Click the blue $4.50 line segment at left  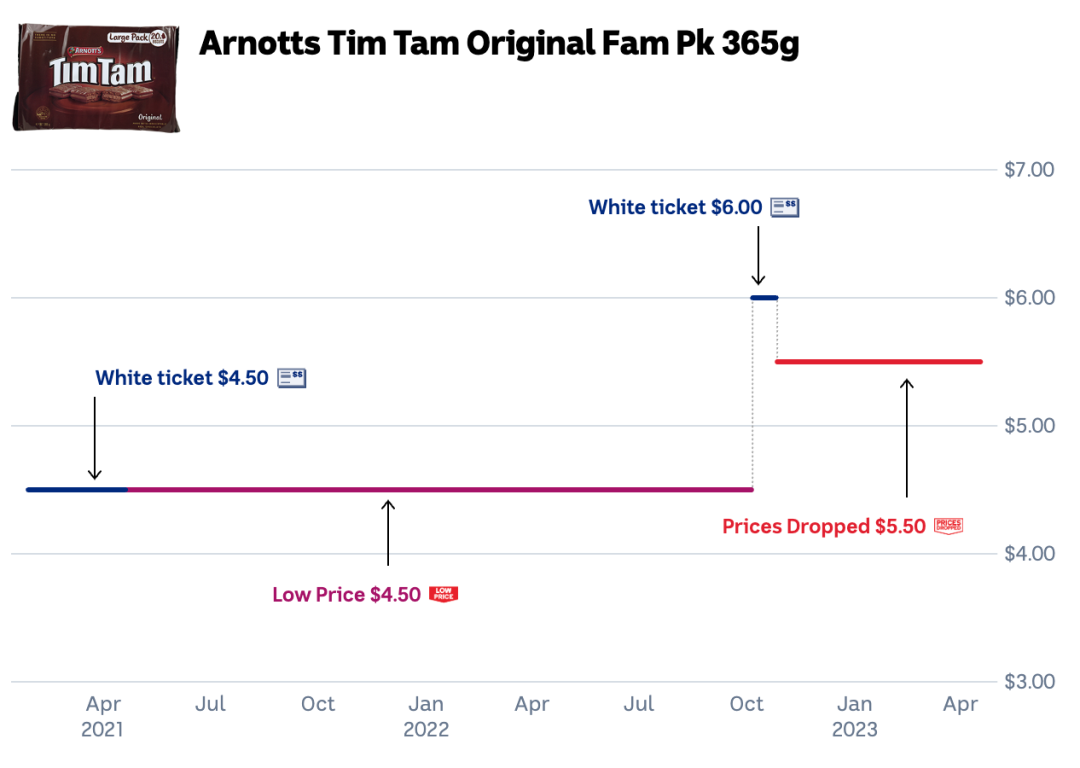(x=77, y=490)
